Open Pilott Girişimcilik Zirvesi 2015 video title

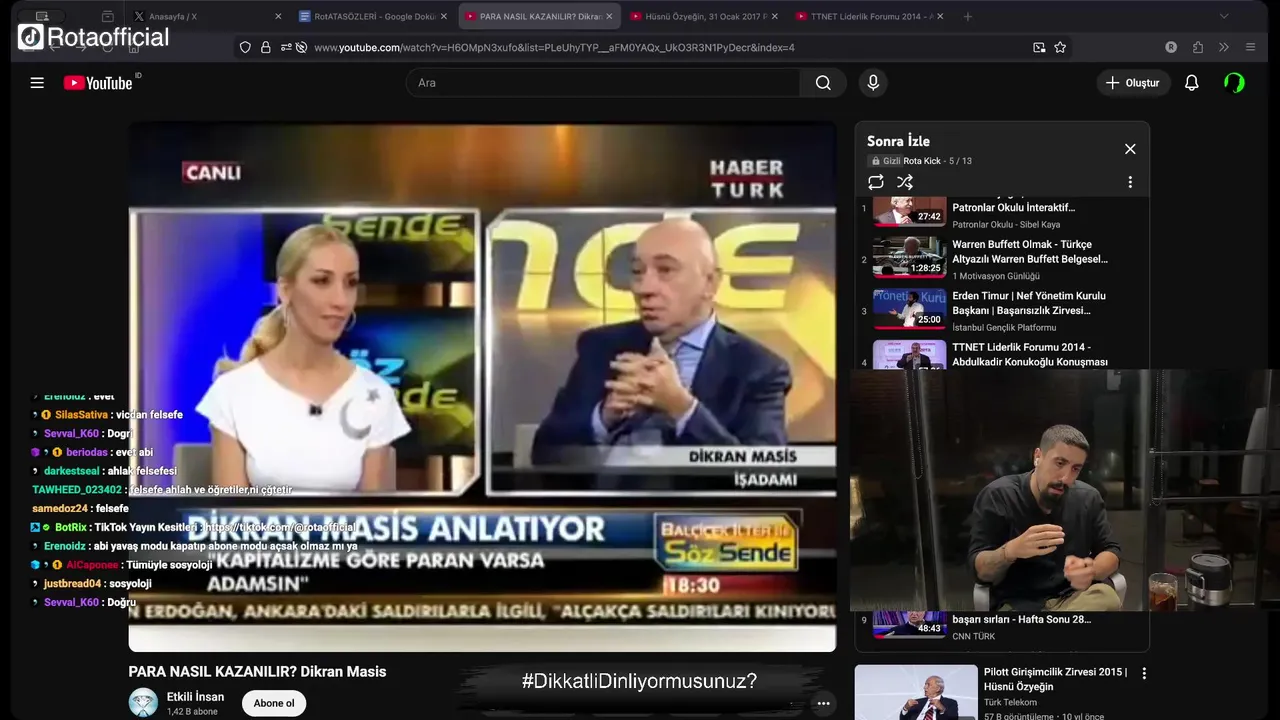pyautogui.click(x=1055, y=679)
